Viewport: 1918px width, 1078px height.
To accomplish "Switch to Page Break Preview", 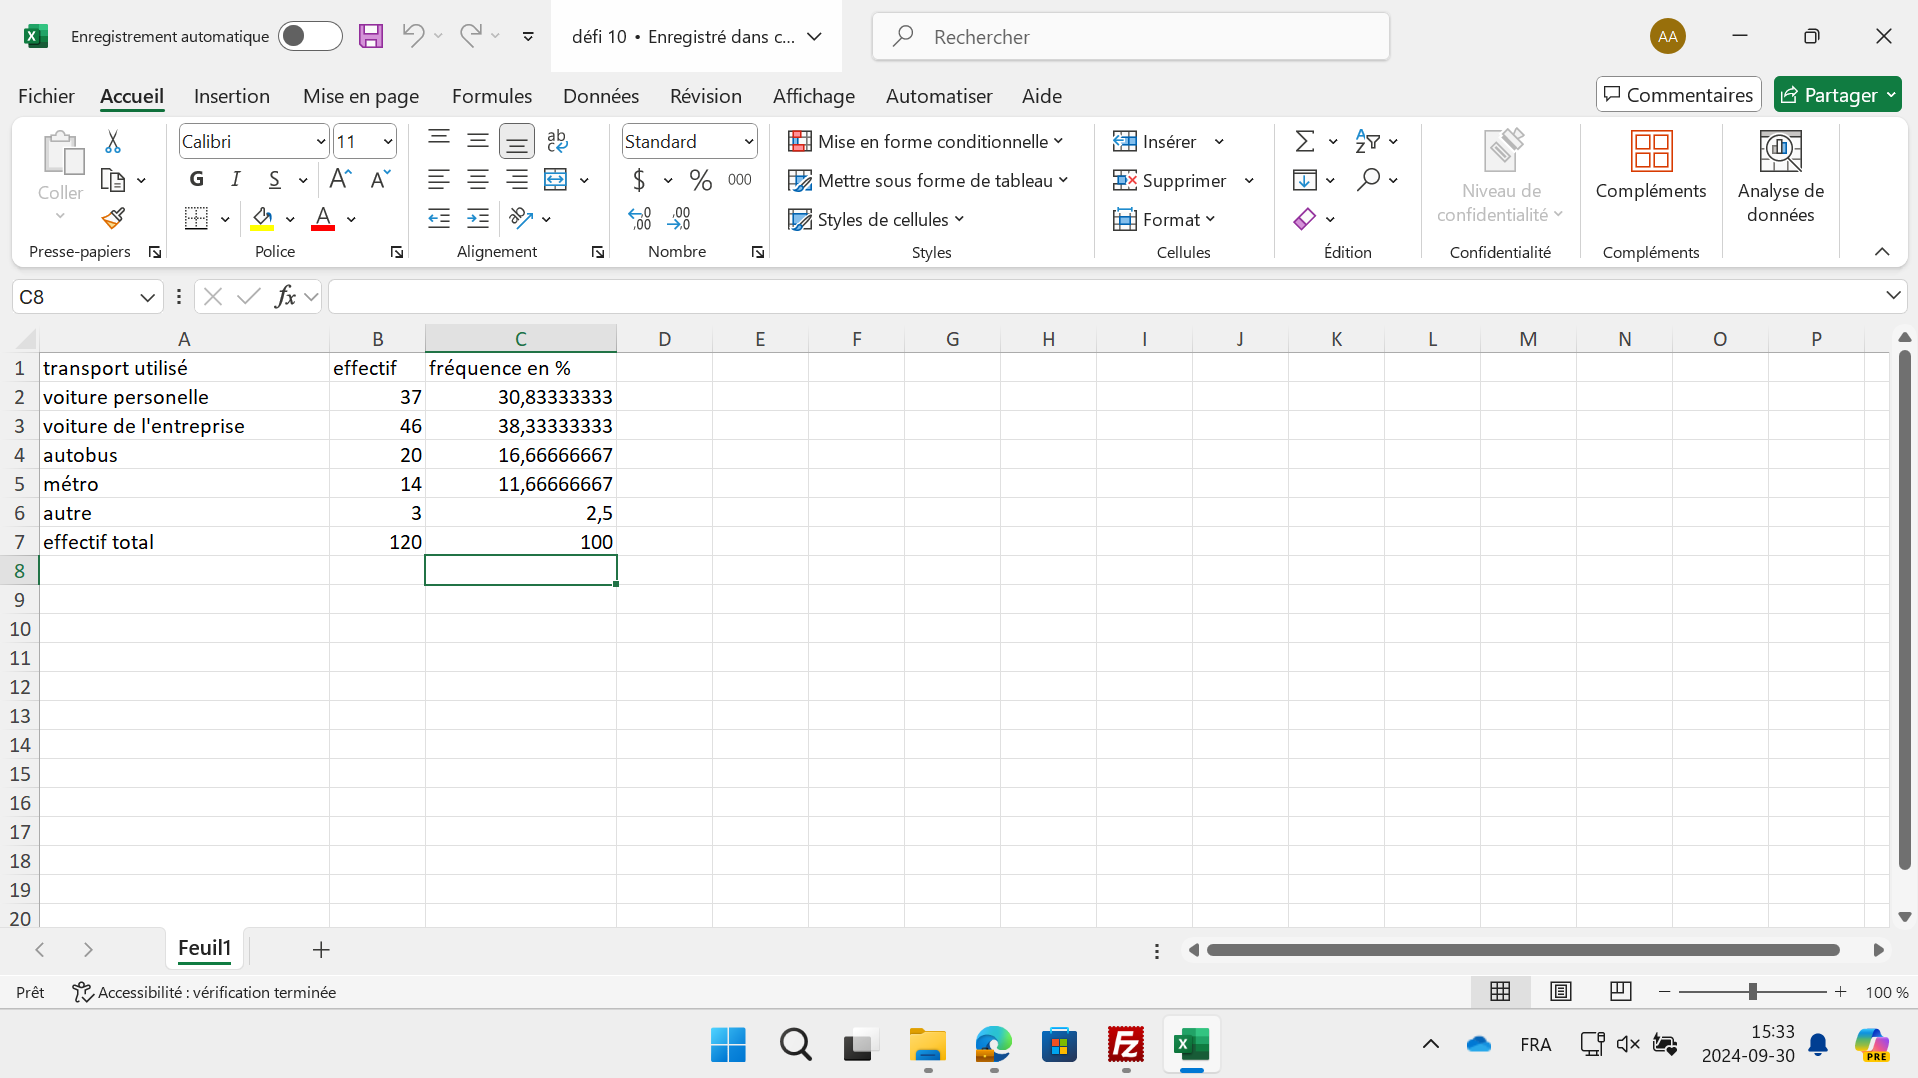I will (x=1621, y=991).
